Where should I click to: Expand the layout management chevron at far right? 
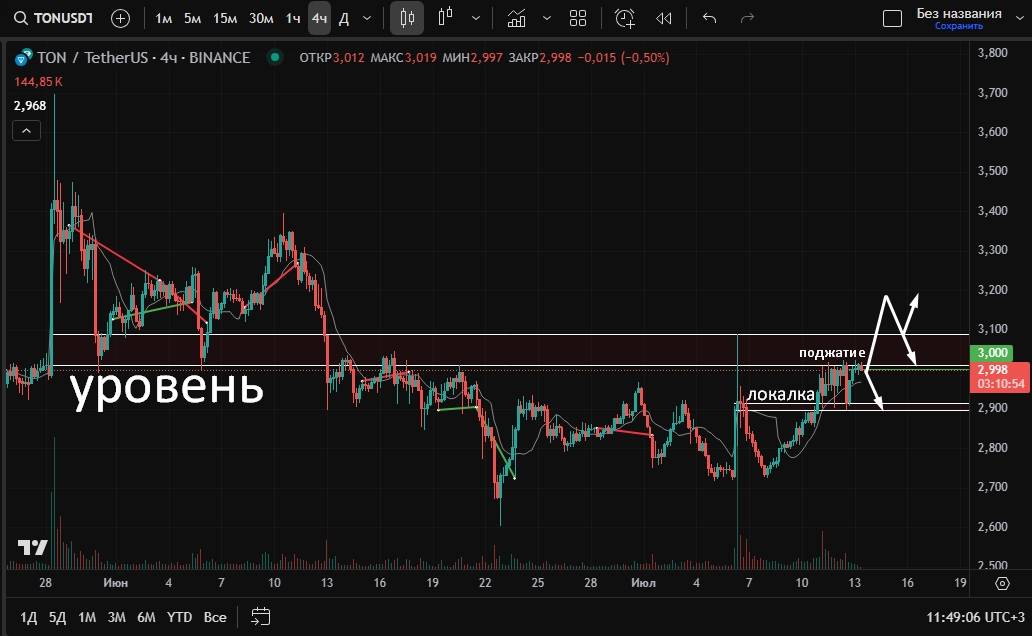(x=1019, y=18)
